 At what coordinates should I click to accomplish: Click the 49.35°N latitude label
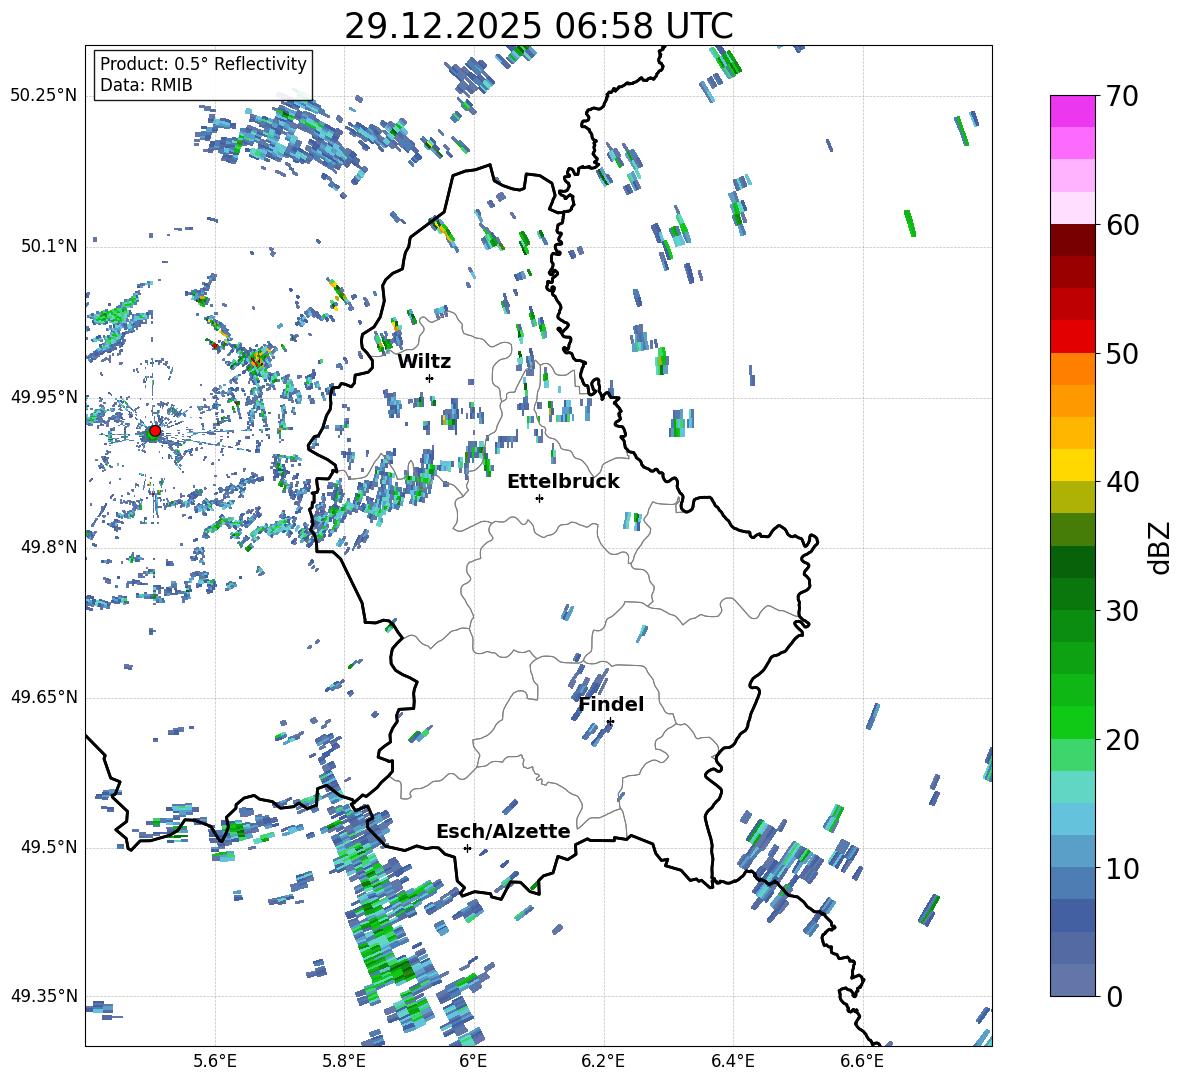pyautogui.click(x=44, y=996)
